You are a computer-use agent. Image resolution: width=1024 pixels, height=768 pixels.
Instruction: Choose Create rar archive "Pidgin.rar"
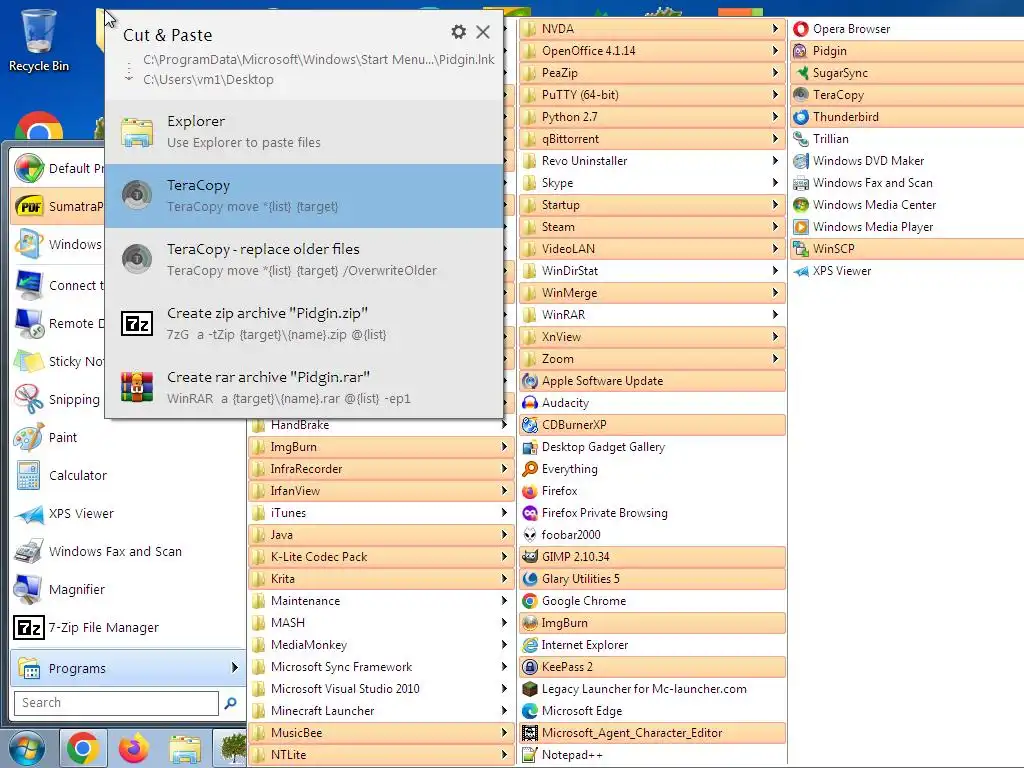point(304,387)
